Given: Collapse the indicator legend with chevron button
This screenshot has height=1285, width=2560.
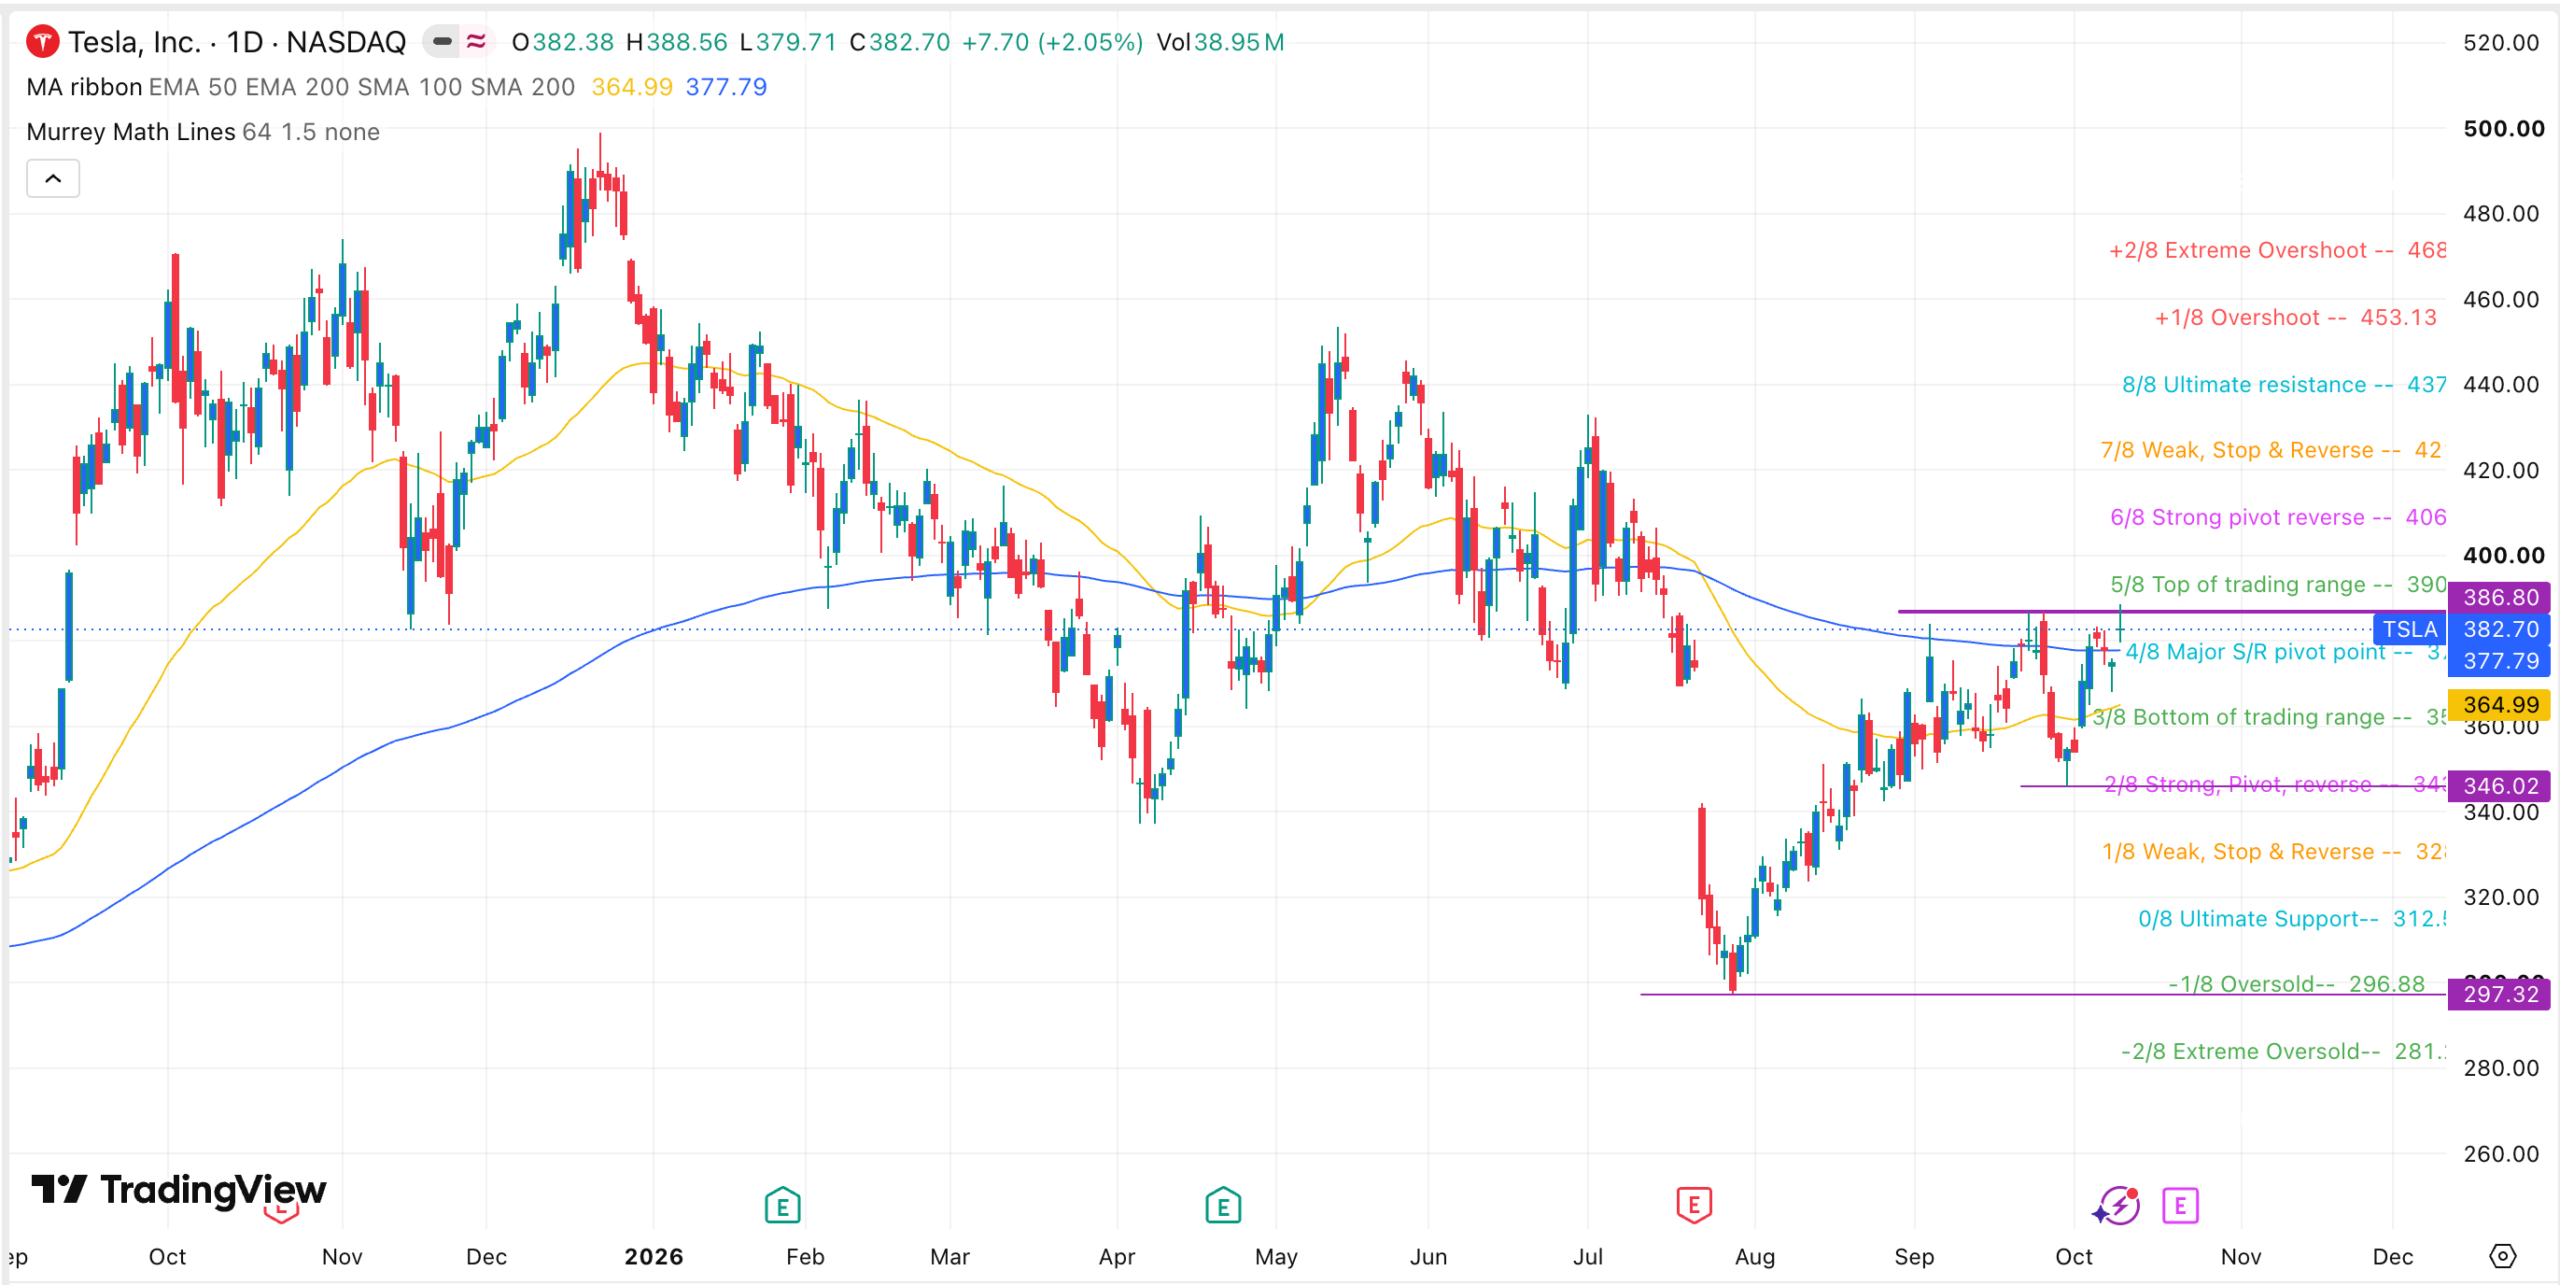Looking at the screenshot, I should pos(53,179).
